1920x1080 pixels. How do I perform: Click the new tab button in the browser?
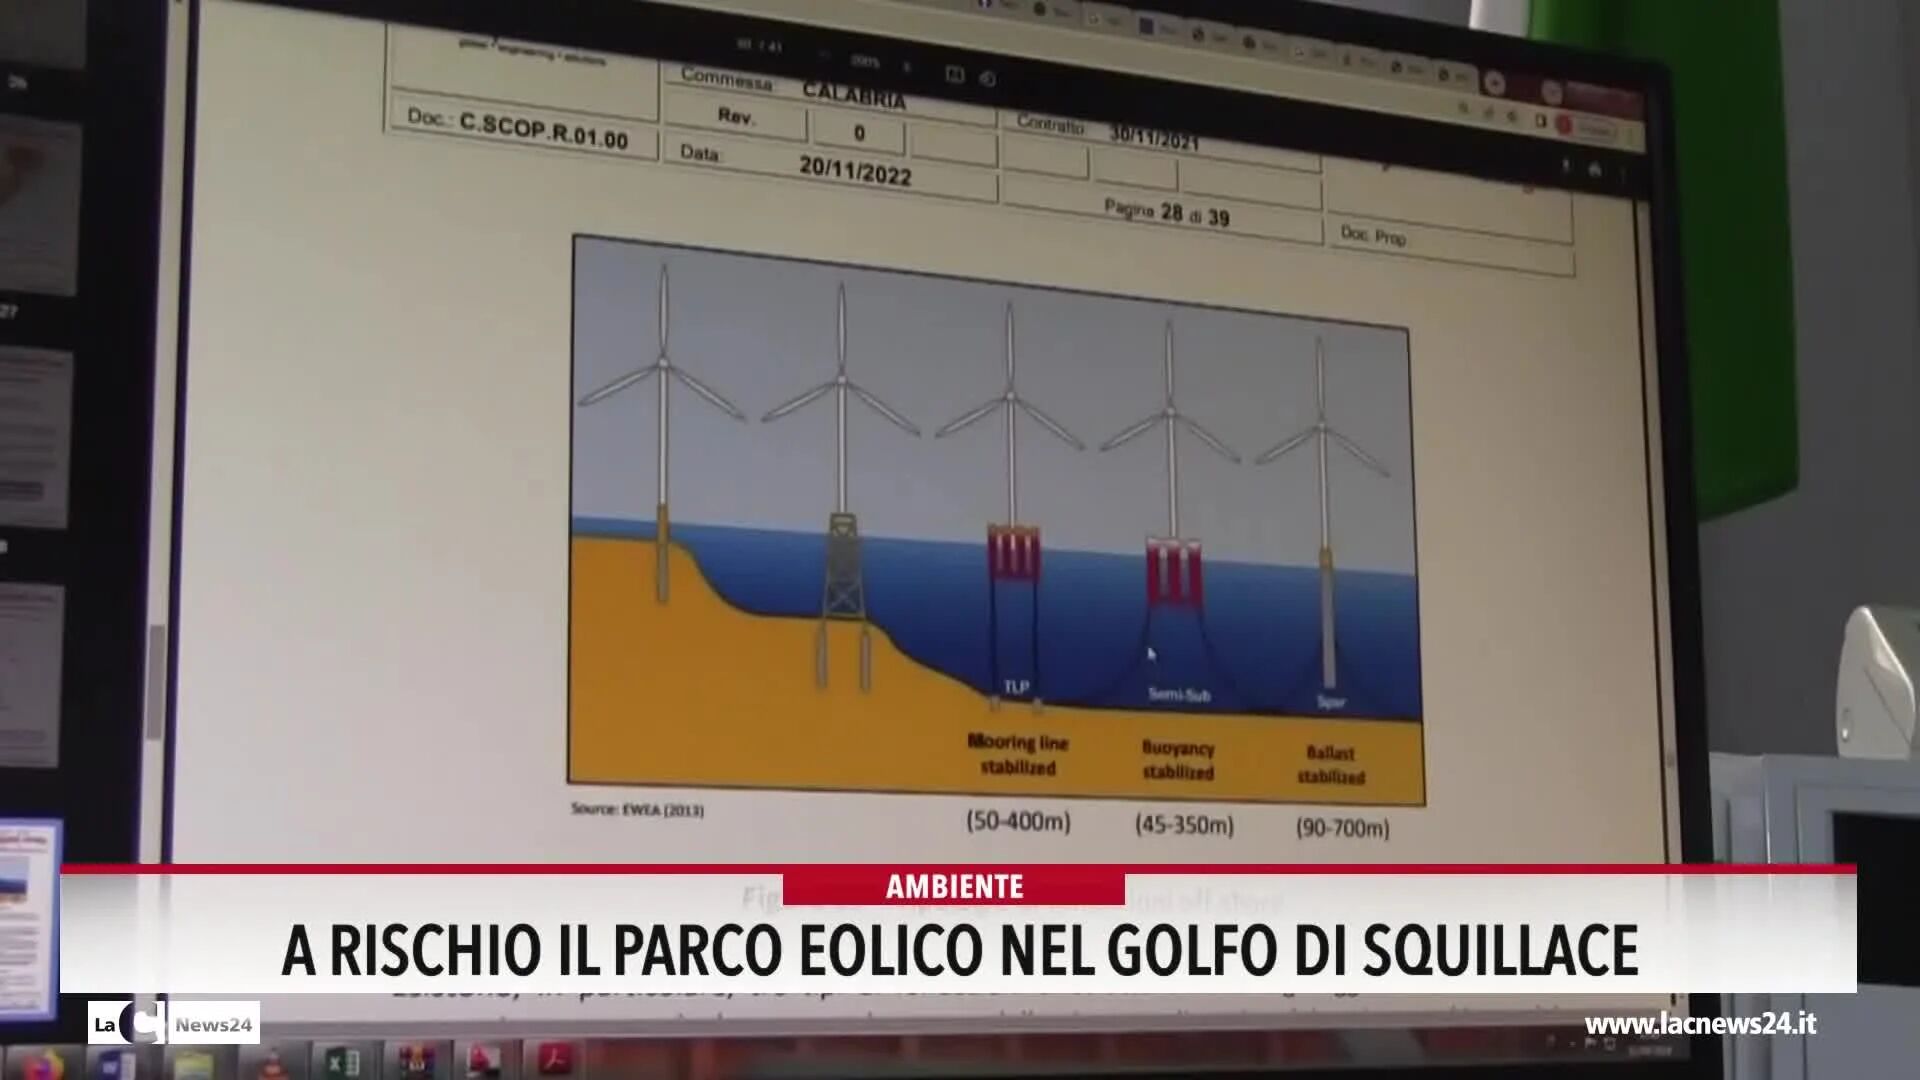coord(1495,83)
